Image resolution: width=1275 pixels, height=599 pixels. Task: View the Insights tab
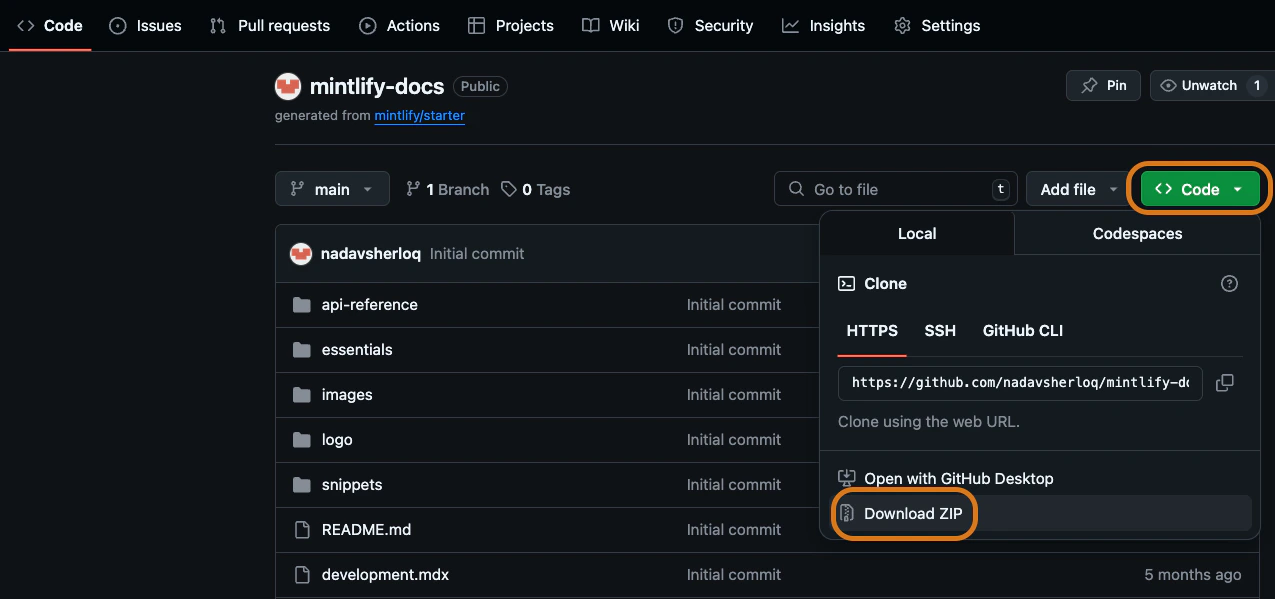click(x=824, y=26)
